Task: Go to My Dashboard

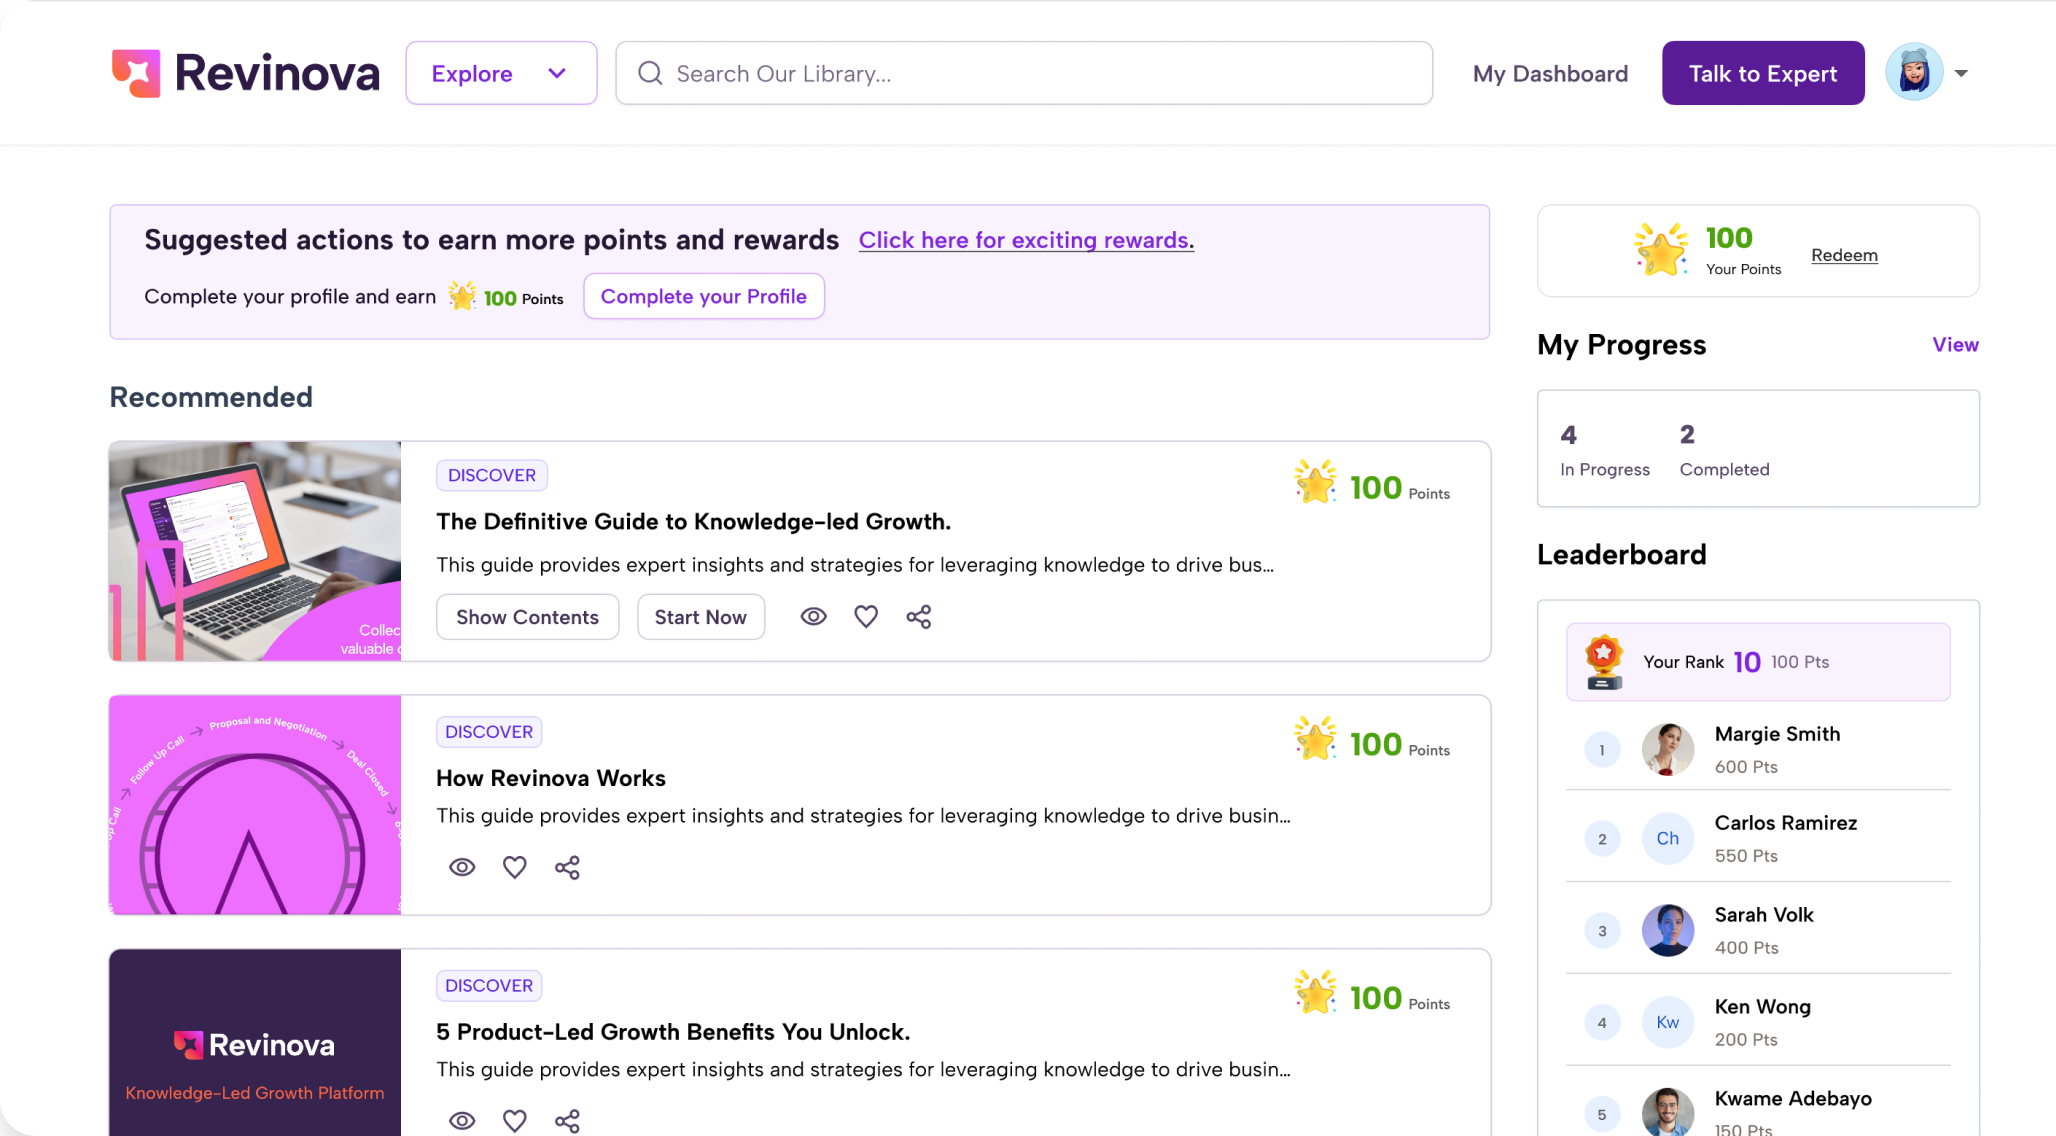Action: click(x=1550, y=73)
